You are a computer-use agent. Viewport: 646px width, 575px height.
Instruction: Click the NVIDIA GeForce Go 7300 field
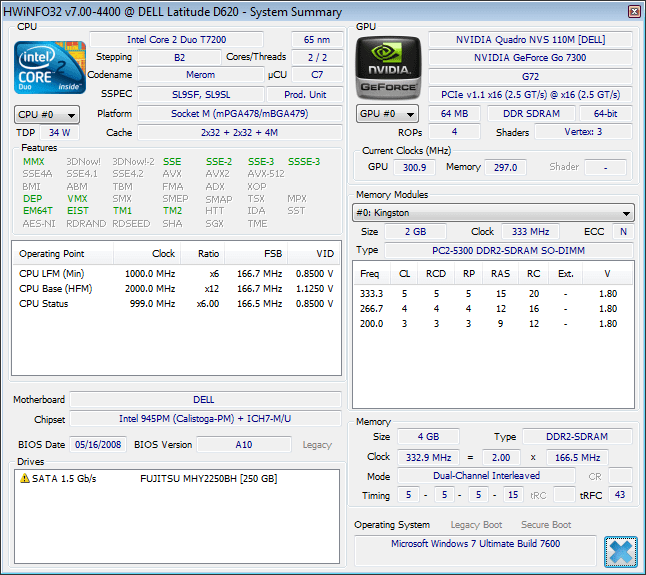[x=530, y=58]
